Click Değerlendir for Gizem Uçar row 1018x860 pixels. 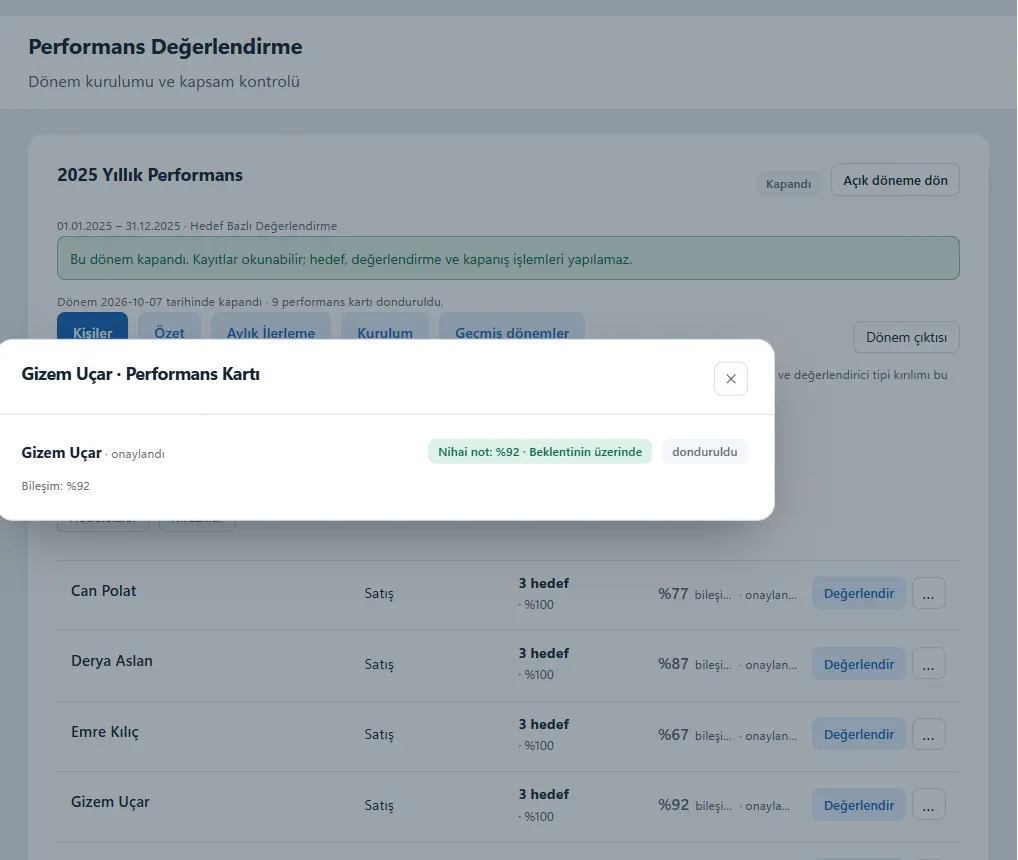click(x=858, y=805)
